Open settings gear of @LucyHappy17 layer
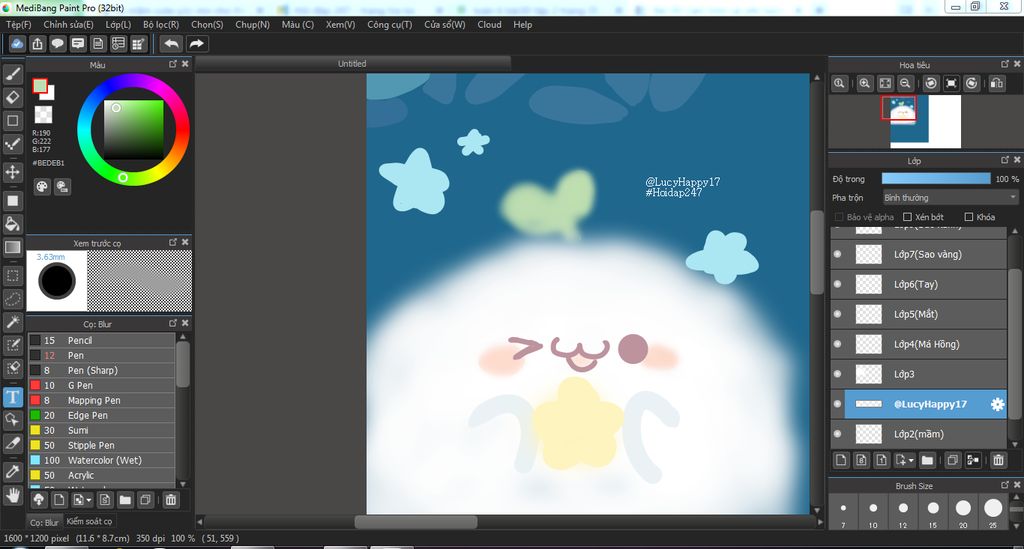 (x=997, y=404)
